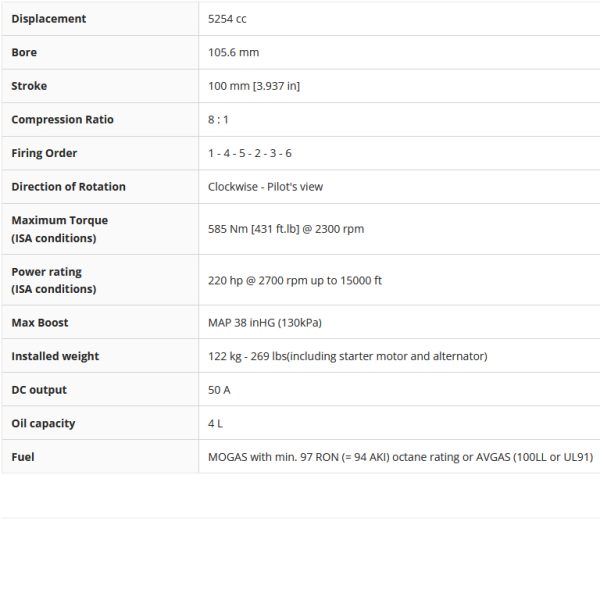Viewport: 600px width, 600px height.
Task: Select the Clockwise - Pilot's view text
Action: click(x=265, y=187)
